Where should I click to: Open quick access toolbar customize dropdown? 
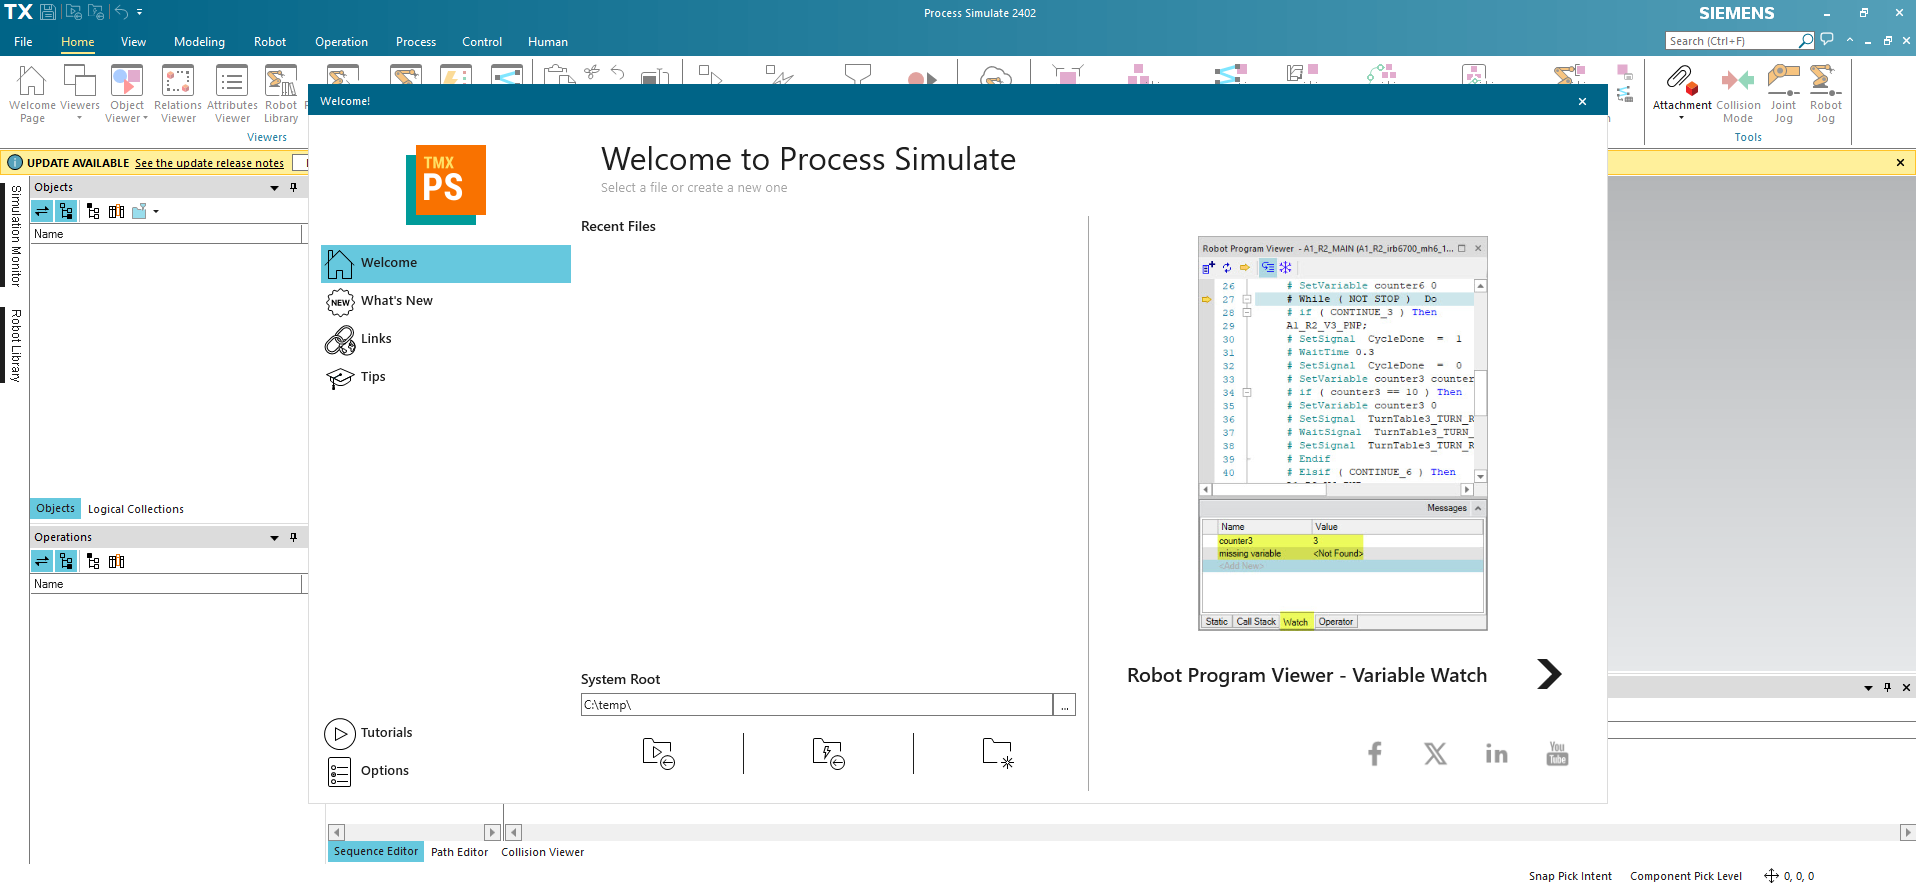point(139,12)
